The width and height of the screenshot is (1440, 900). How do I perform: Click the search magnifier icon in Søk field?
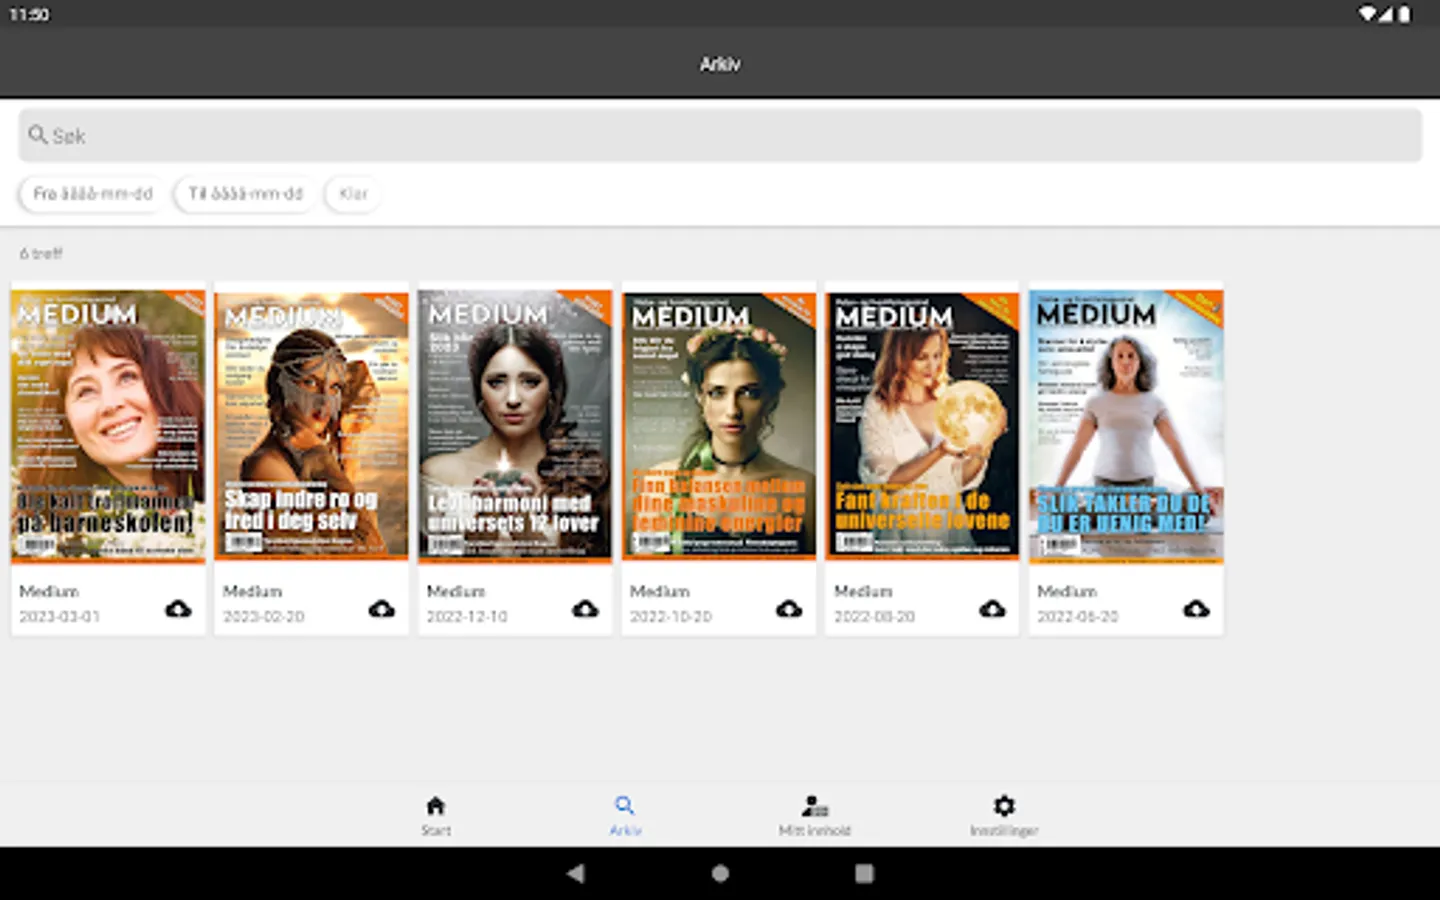click(38, 135)
